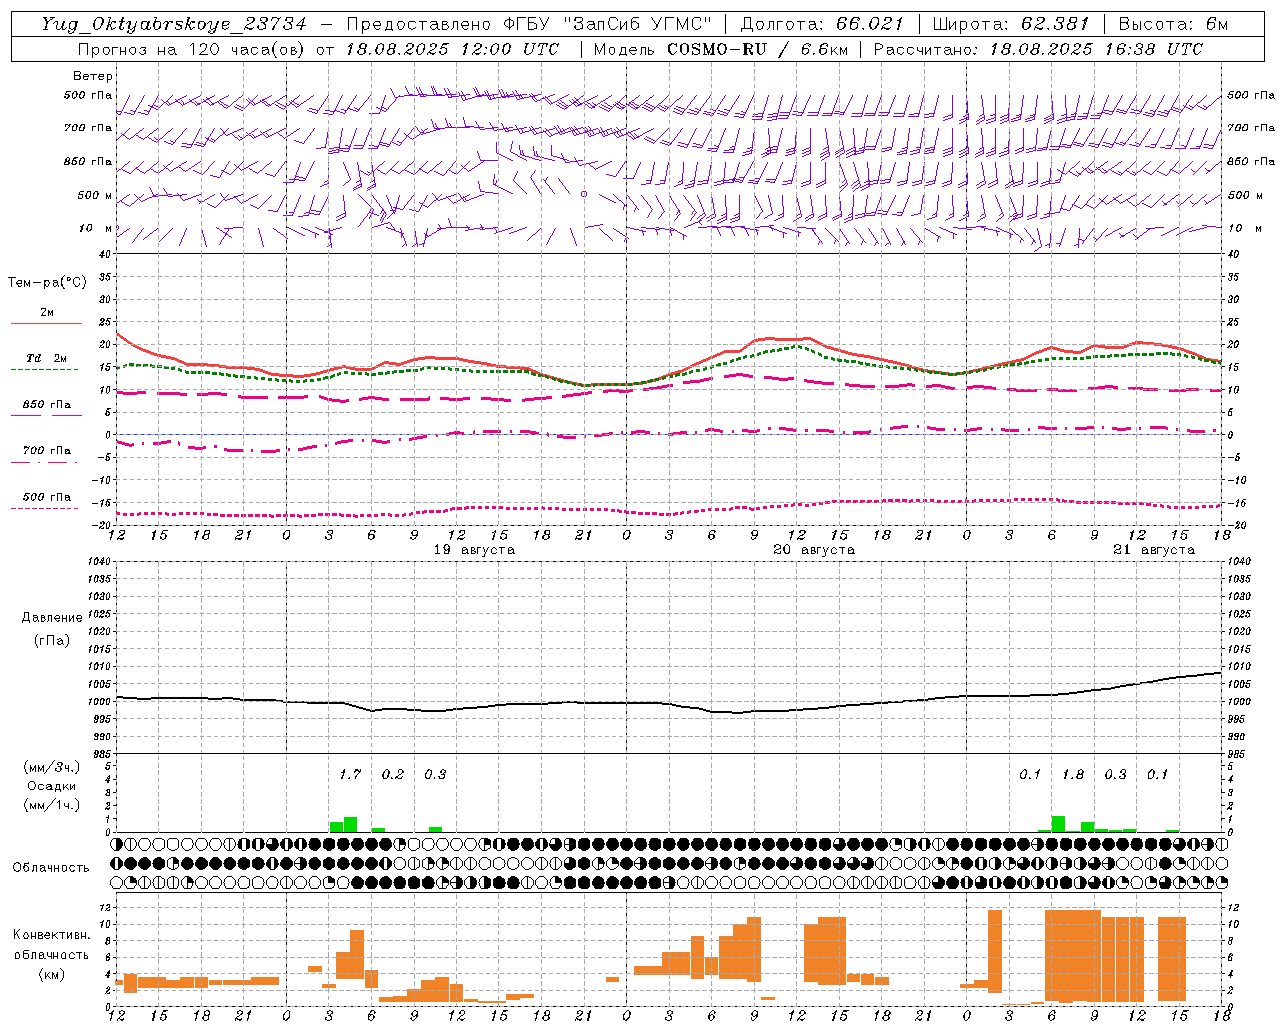
Task: Click the red 2м temperature legend line
Action: click(x=46, y=323)
